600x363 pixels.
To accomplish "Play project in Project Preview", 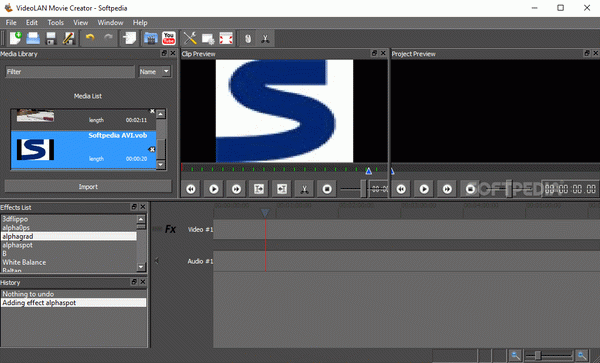I will click(424, 189).
